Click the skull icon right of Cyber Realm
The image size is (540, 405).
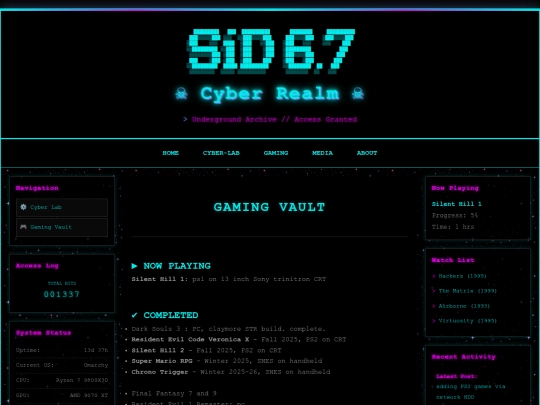(358, 94)
